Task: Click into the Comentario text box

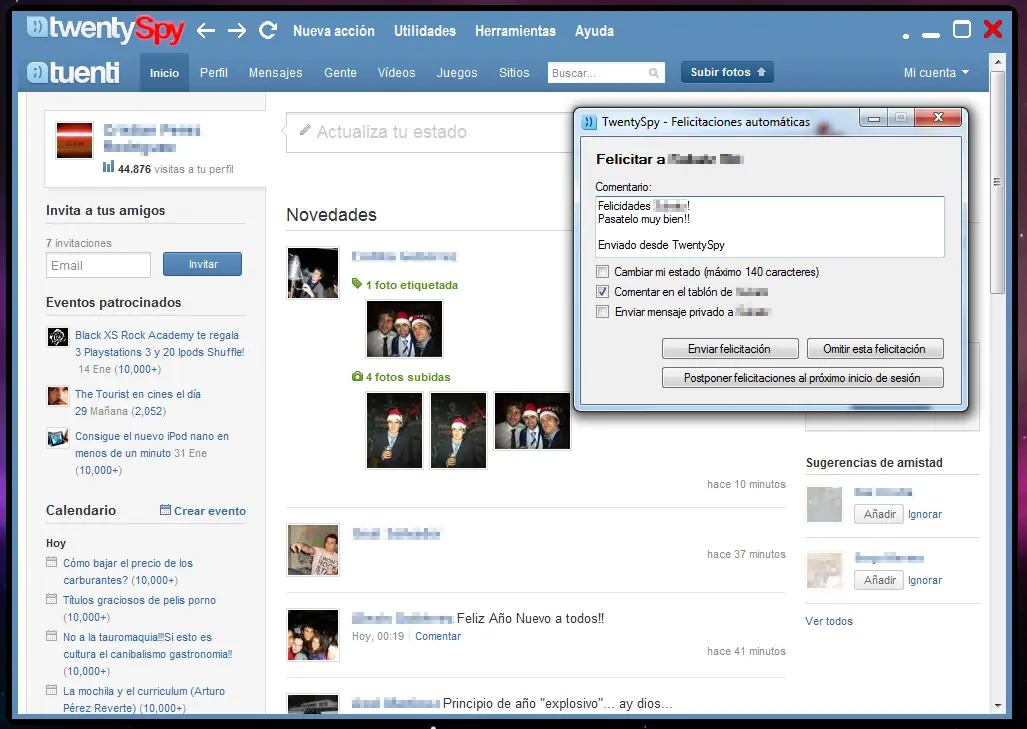Action: [770, 227]
